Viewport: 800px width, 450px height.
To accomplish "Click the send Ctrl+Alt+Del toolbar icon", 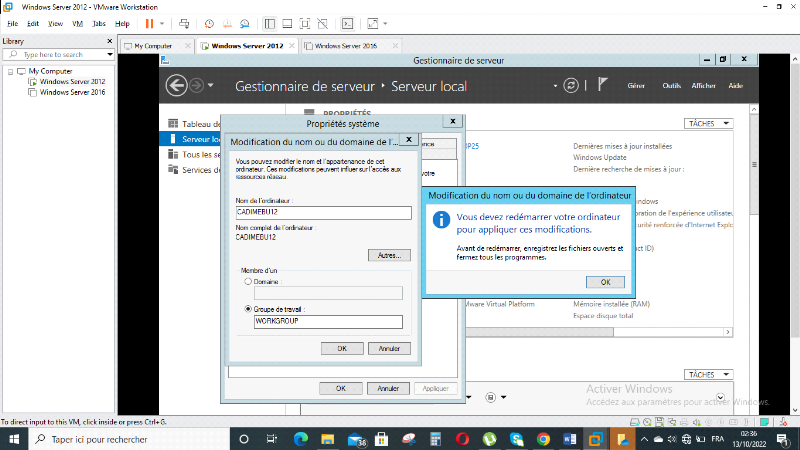I will coord(185,22).
